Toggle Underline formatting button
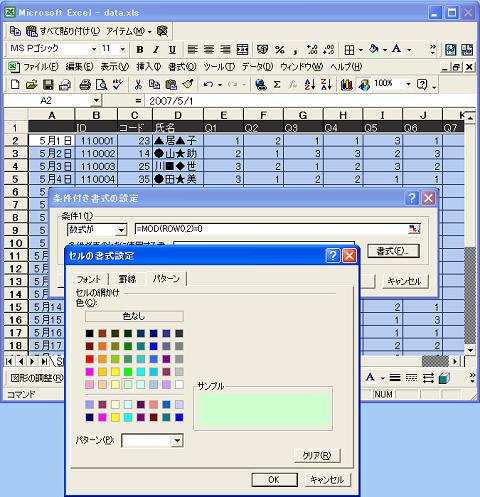 pyautogui.click(x=172, y=50)
